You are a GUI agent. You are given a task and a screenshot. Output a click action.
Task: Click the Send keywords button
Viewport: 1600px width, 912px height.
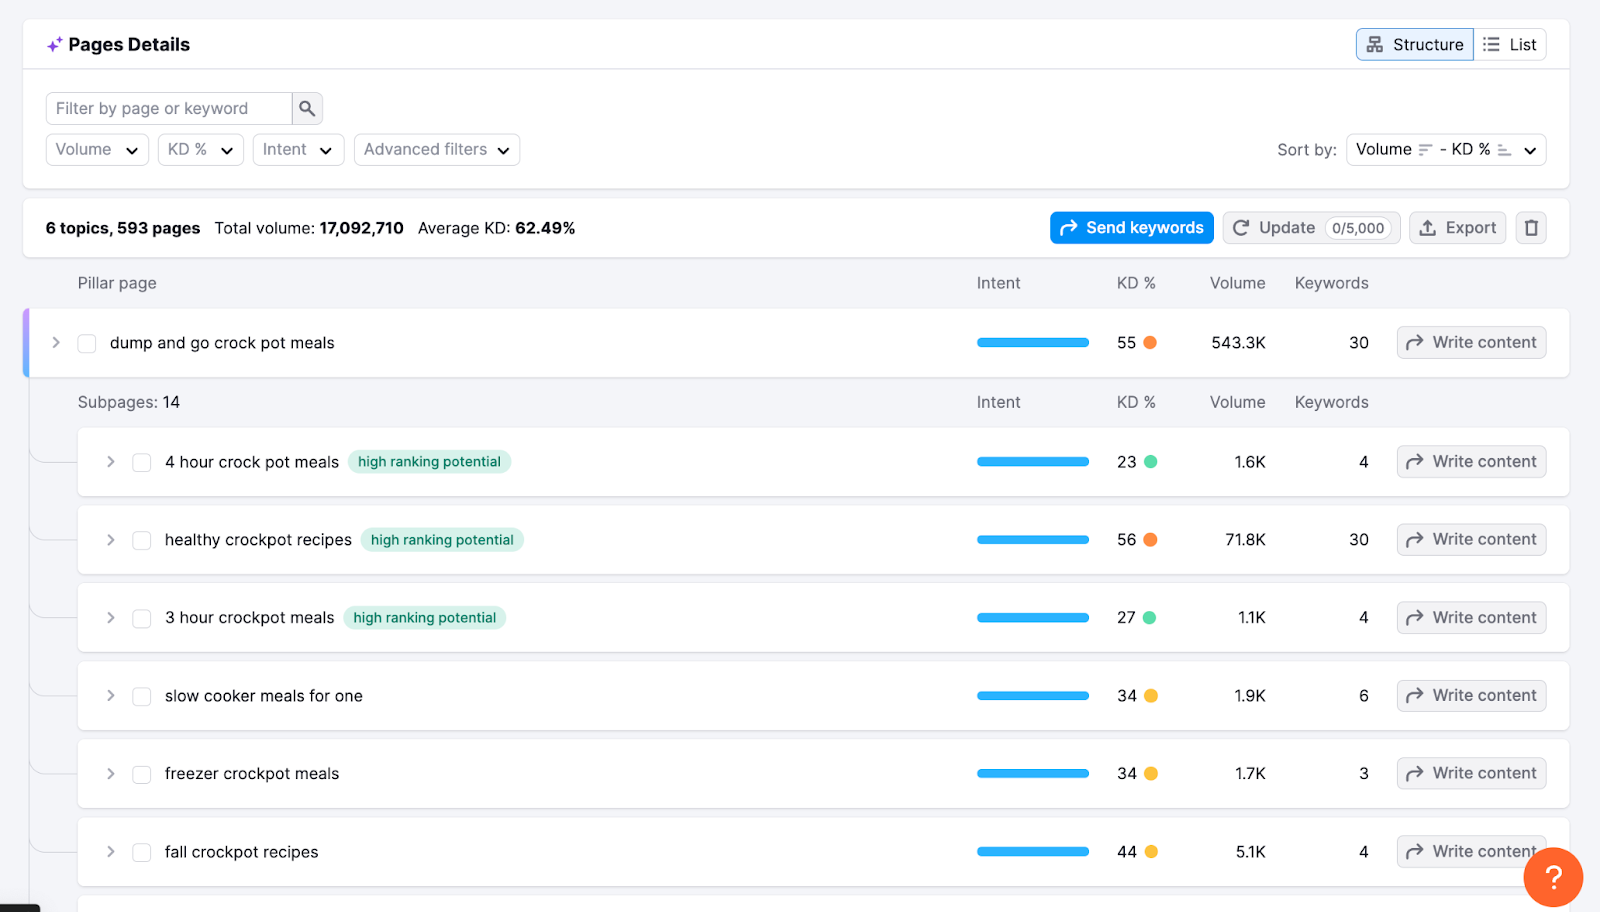click(1132, 228)
